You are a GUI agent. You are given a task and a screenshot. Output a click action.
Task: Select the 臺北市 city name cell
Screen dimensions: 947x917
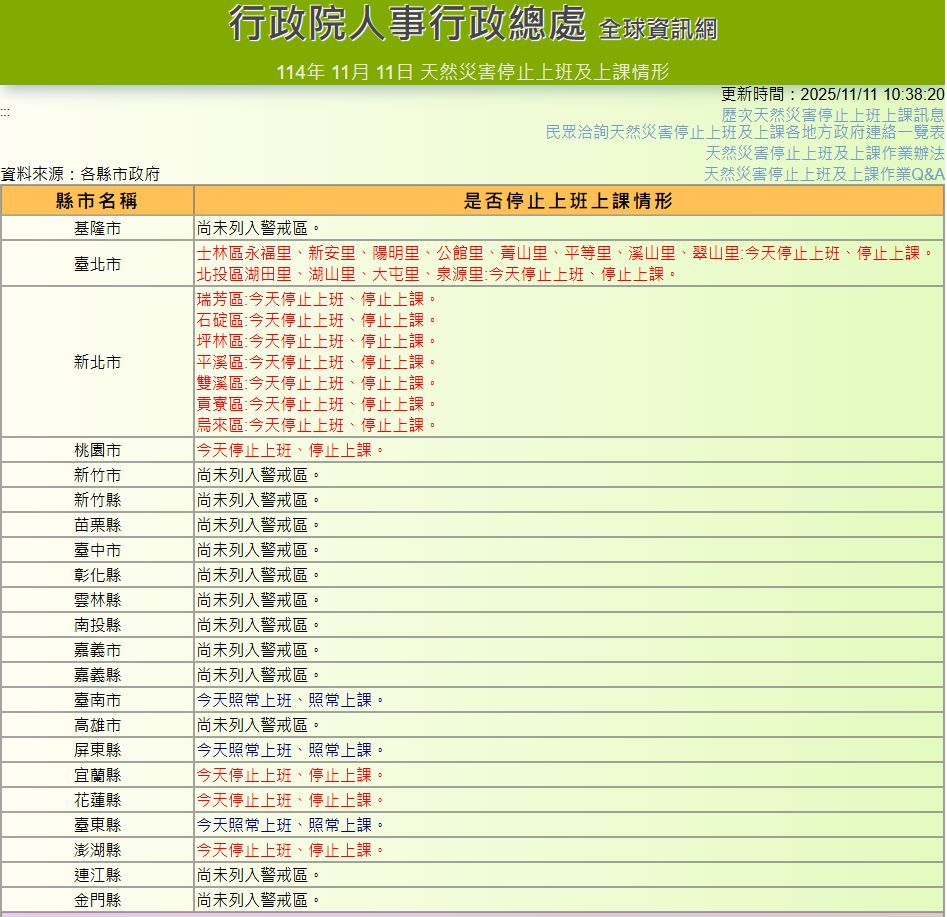pos(97,264)
